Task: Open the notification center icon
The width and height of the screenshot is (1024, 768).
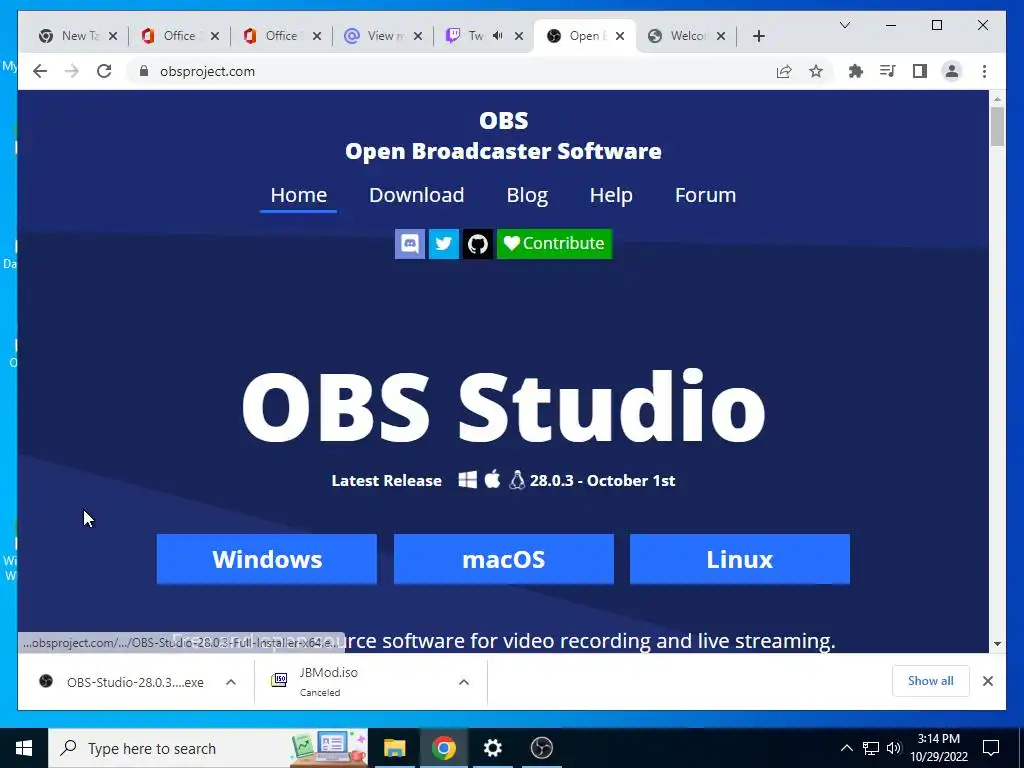Action: (x=991, y=748)
